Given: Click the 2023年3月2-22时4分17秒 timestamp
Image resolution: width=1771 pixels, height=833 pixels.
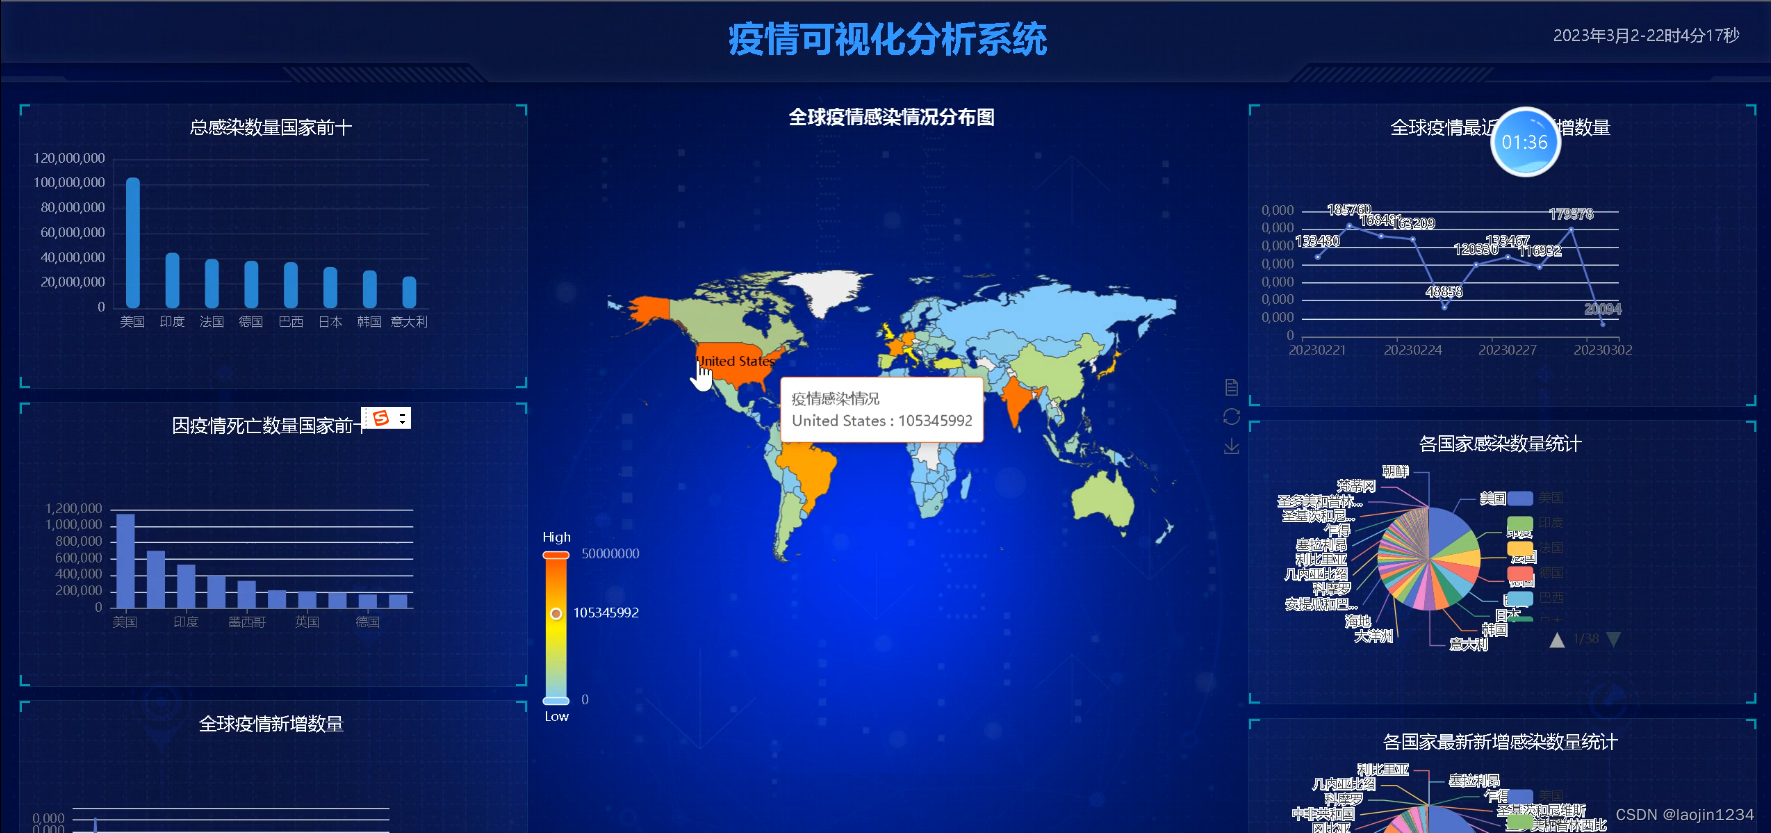Looking at the screenshot, I should pyautogui.click(x=1646, y=35).
